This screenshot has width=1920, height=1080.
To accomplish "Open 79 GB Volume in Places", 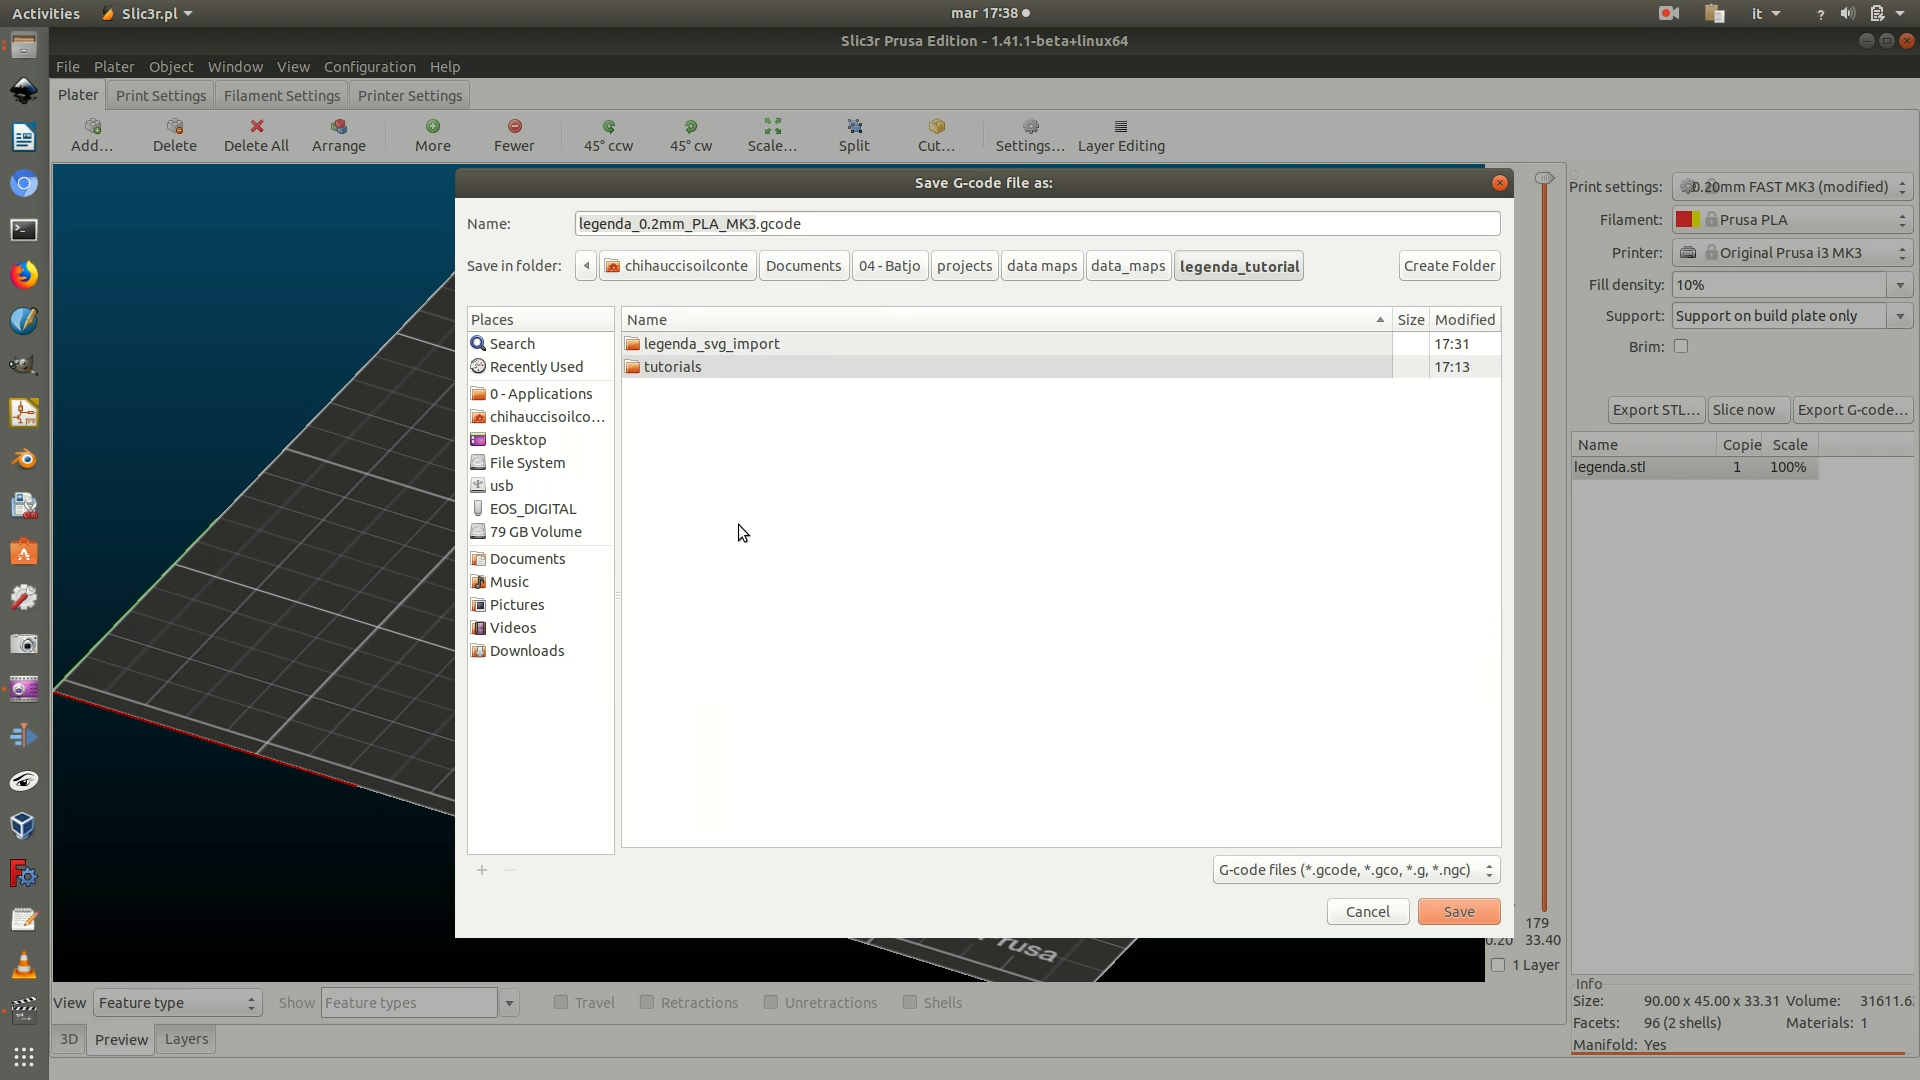I will pyautogui.click(x=540, y=532).
